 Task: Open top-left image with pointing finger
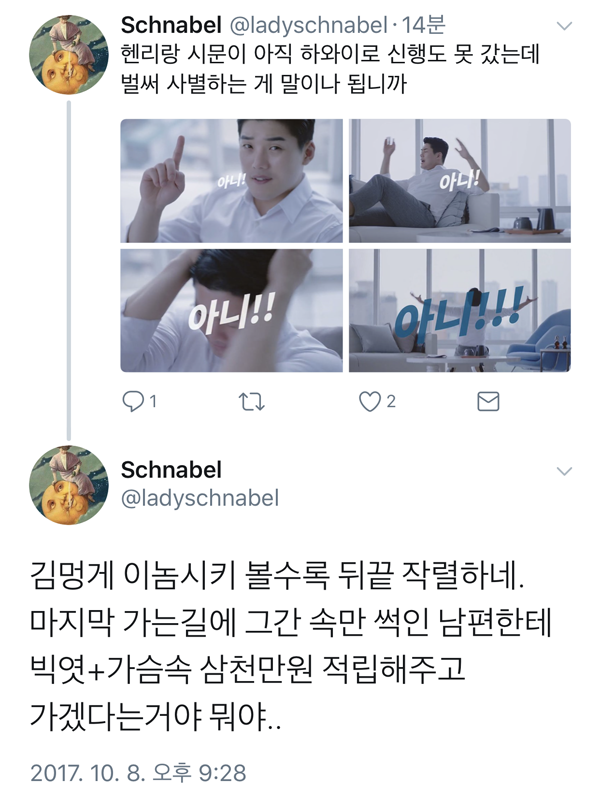pos(231,181)
